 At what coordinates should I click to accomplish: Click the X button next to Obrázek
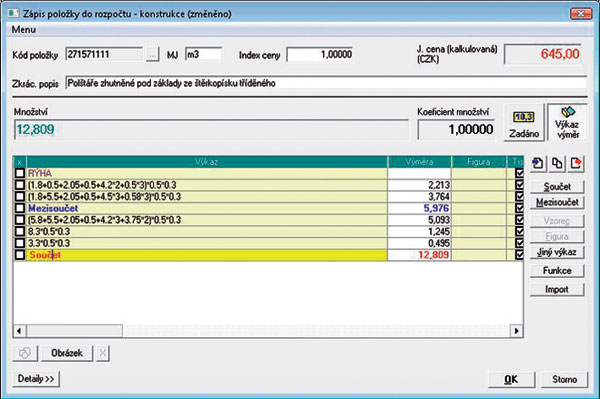click(103, 353)
